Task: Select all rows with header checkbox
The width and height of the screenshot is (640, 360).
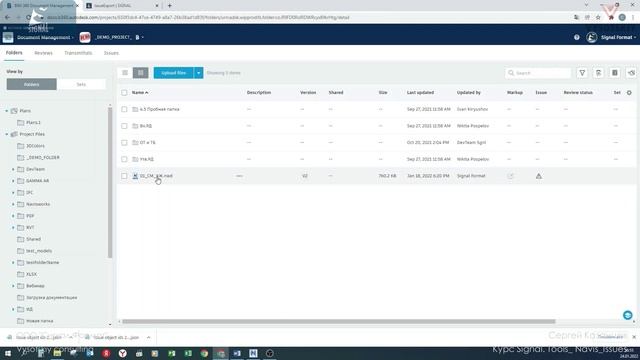Action: pos(124,93)
